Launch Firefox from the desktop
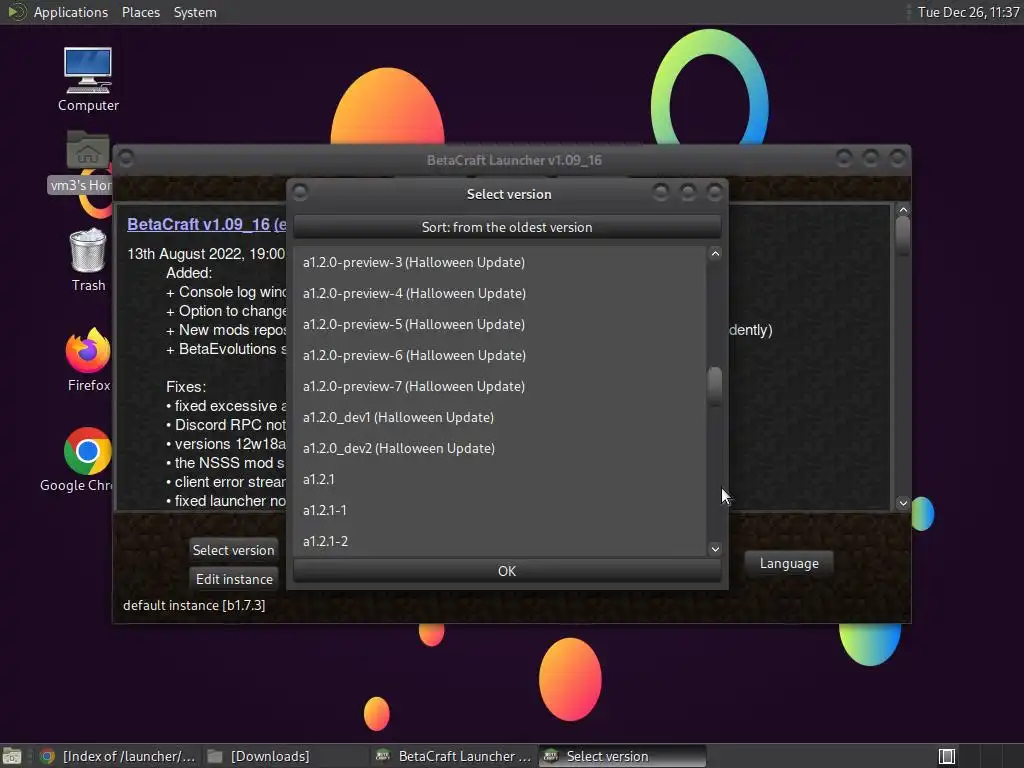Screen dimensions: 1024x768 [x=88, y=359]
